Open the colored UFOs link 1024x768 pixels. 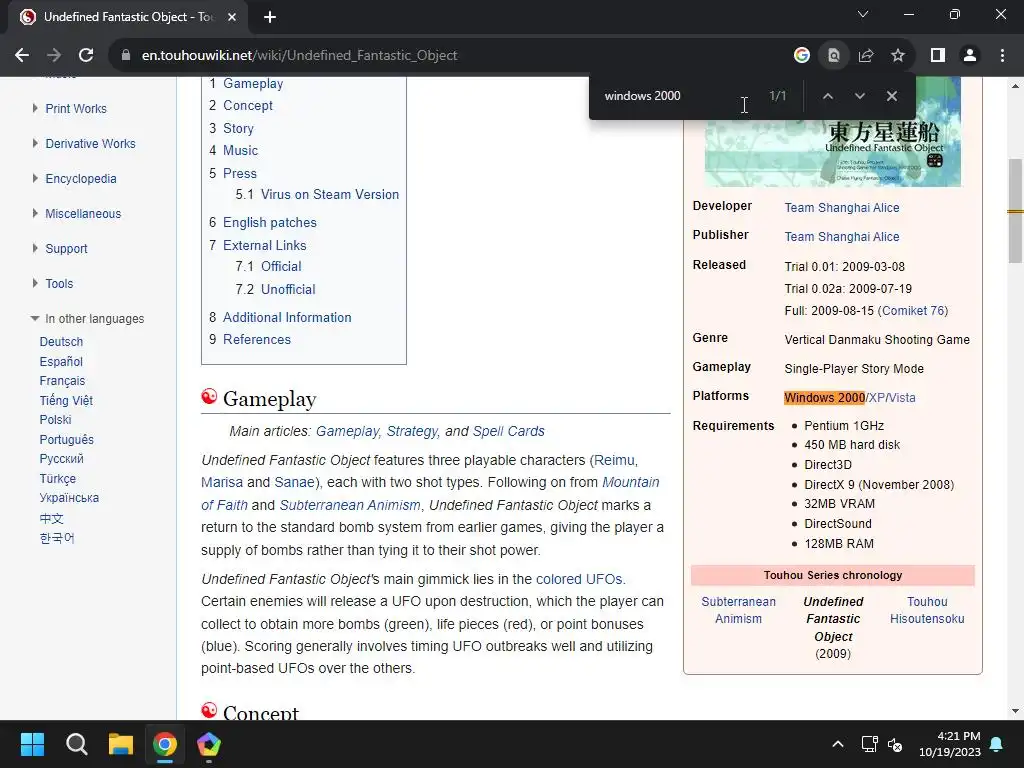coord(579,579)
